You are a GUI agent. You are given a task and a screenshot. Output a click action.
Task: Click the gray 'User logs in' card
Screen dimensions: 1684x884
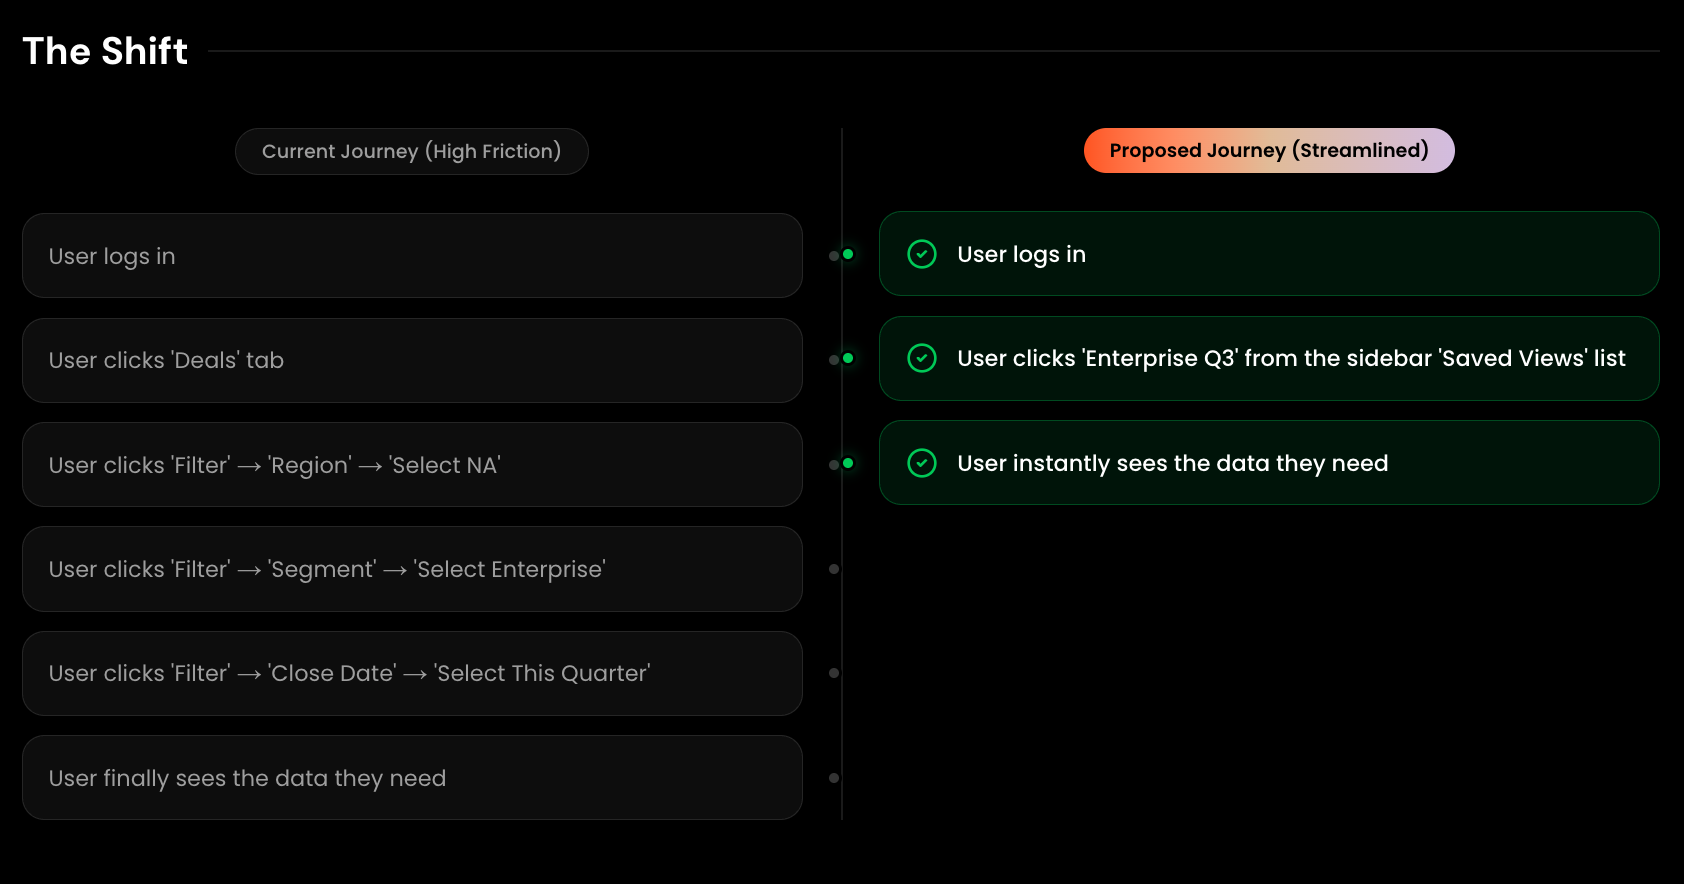coord(412,256)
